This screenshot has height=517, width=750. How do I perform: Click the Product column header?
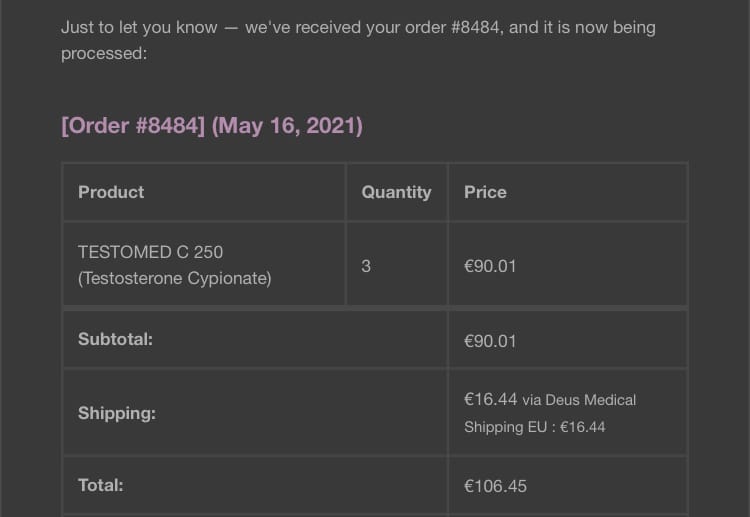pos(111,192)
